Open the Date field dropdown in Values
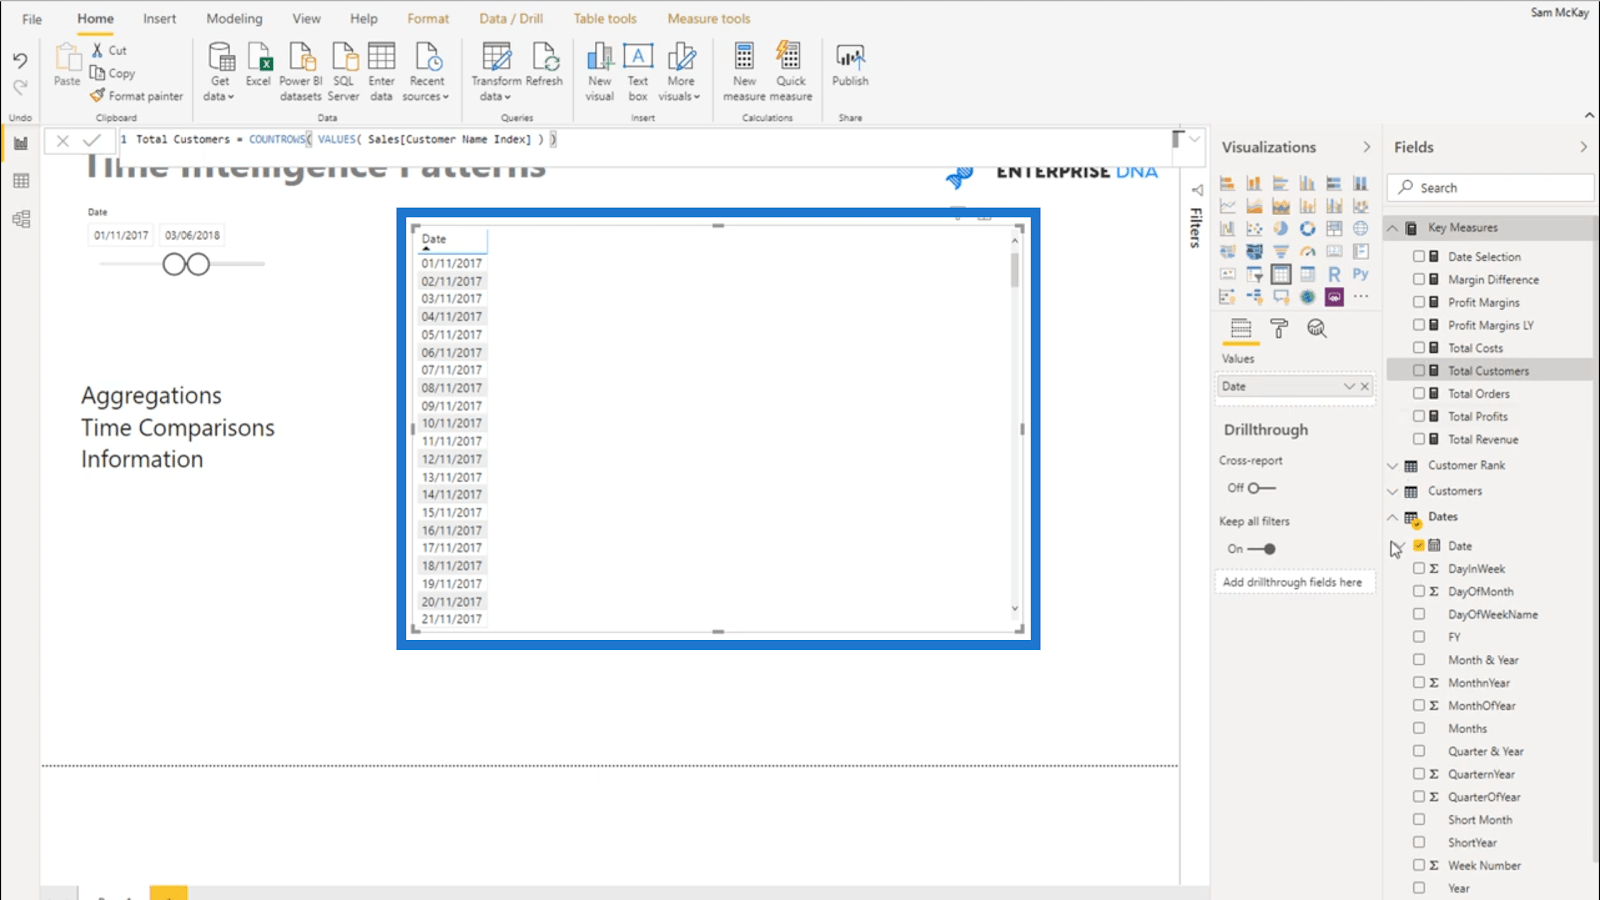The width and height of the screenshot is (1600, 900). (x=1349, y=386)
